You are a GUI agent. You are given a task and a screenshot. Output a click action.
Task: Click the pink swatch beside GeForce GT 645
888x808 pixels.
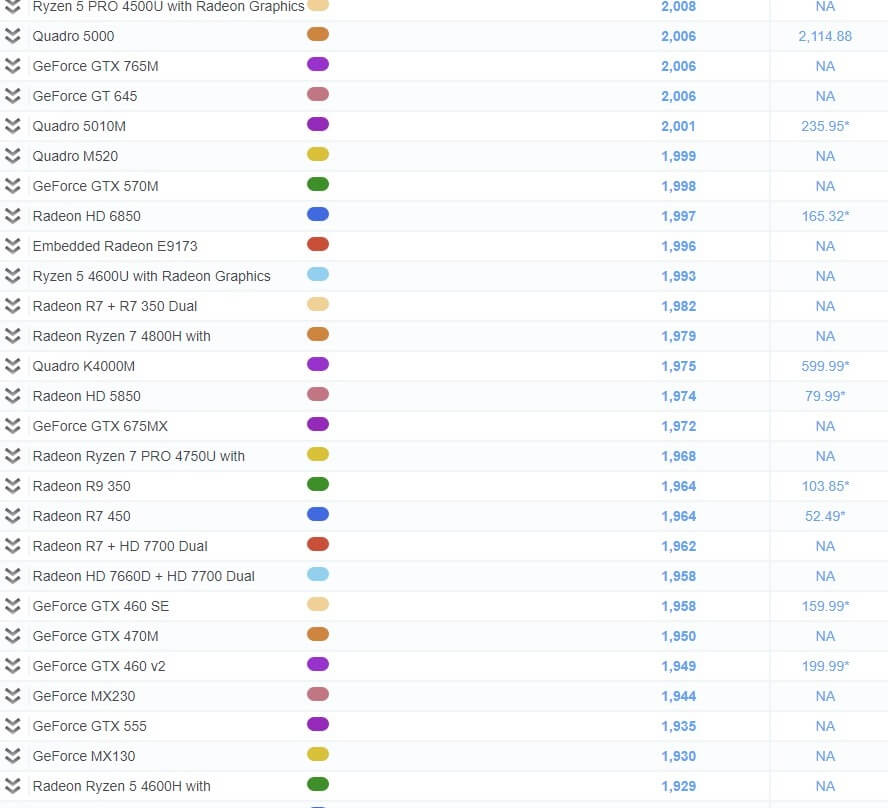318,94
